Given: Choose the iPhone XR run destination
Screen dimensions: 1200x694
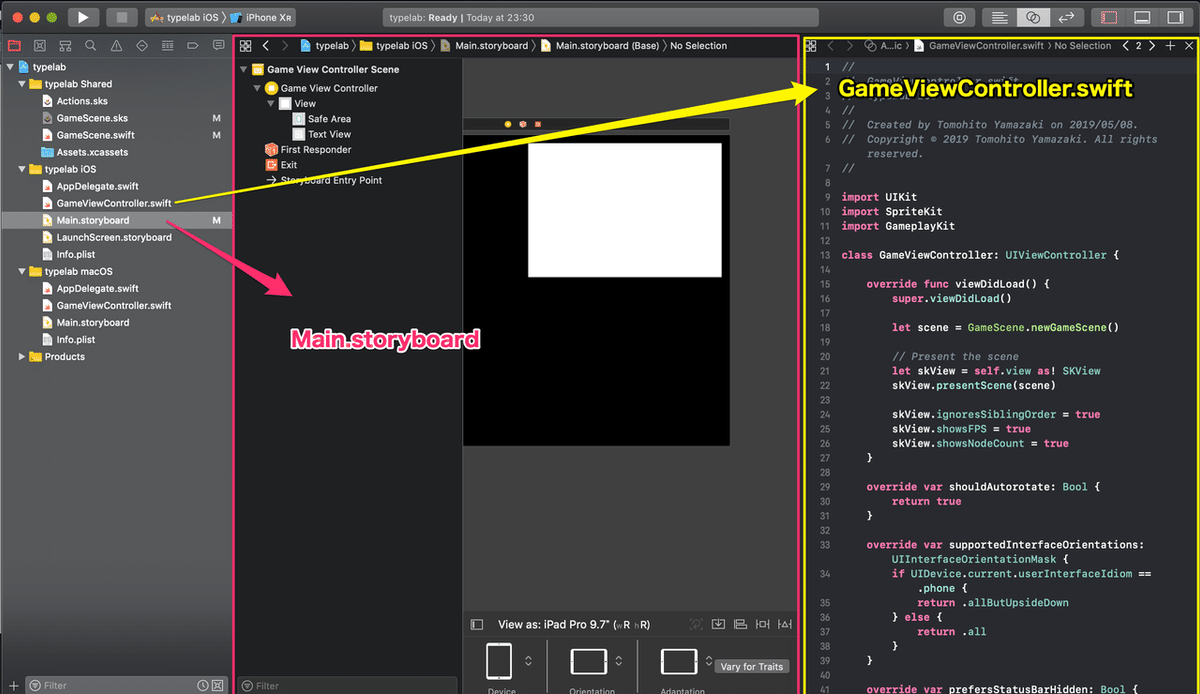Looking at the screenshot, I should pyautogui.click(x=262, y=17).
